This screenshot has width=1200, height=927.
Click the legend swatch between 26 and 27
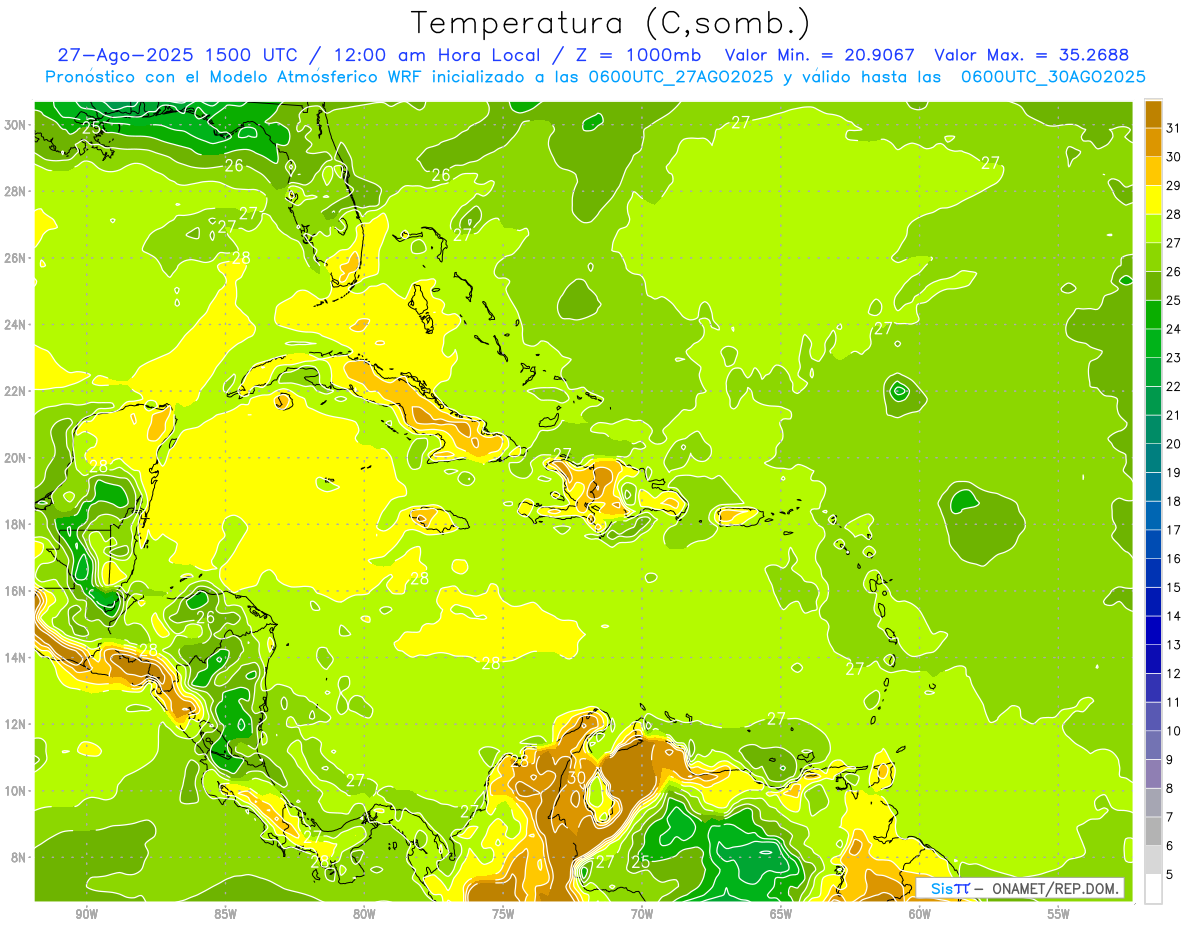tap(1153, 257)
